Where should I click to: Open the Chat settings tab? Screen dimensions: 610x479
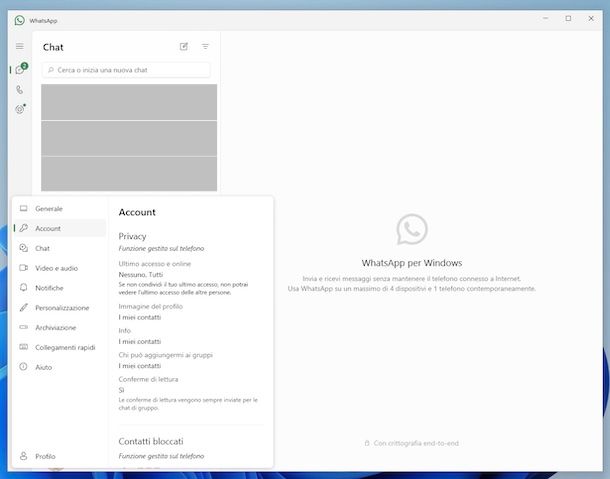click(60, 248)
